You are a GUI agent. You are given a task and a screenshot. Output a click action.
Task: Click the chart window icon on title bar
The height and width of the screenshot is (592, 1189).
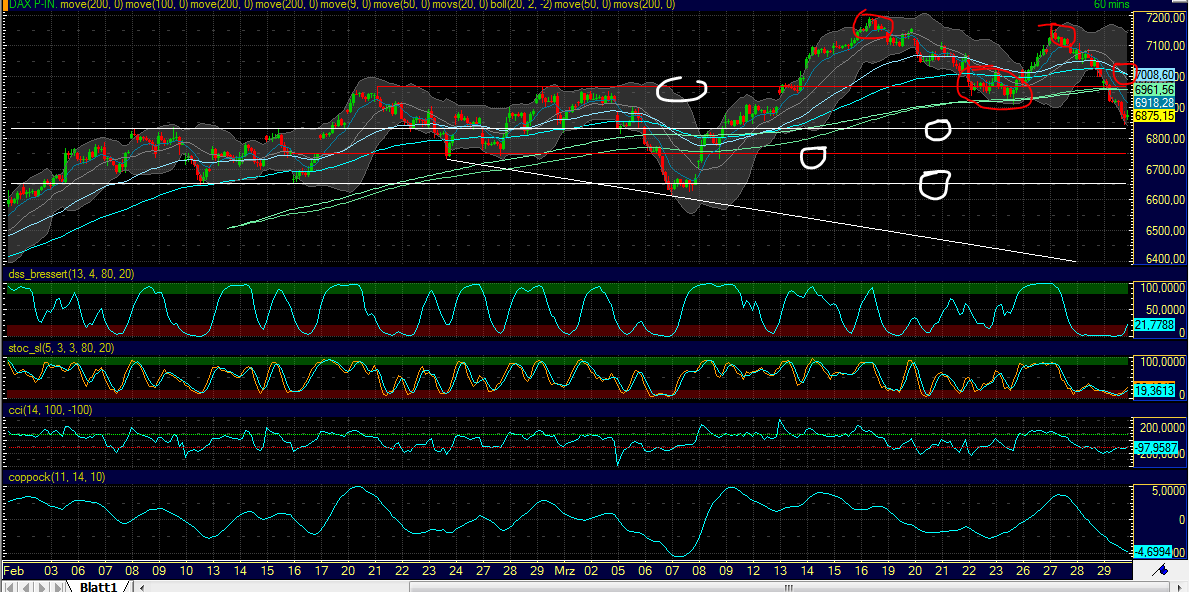(7, 5)
